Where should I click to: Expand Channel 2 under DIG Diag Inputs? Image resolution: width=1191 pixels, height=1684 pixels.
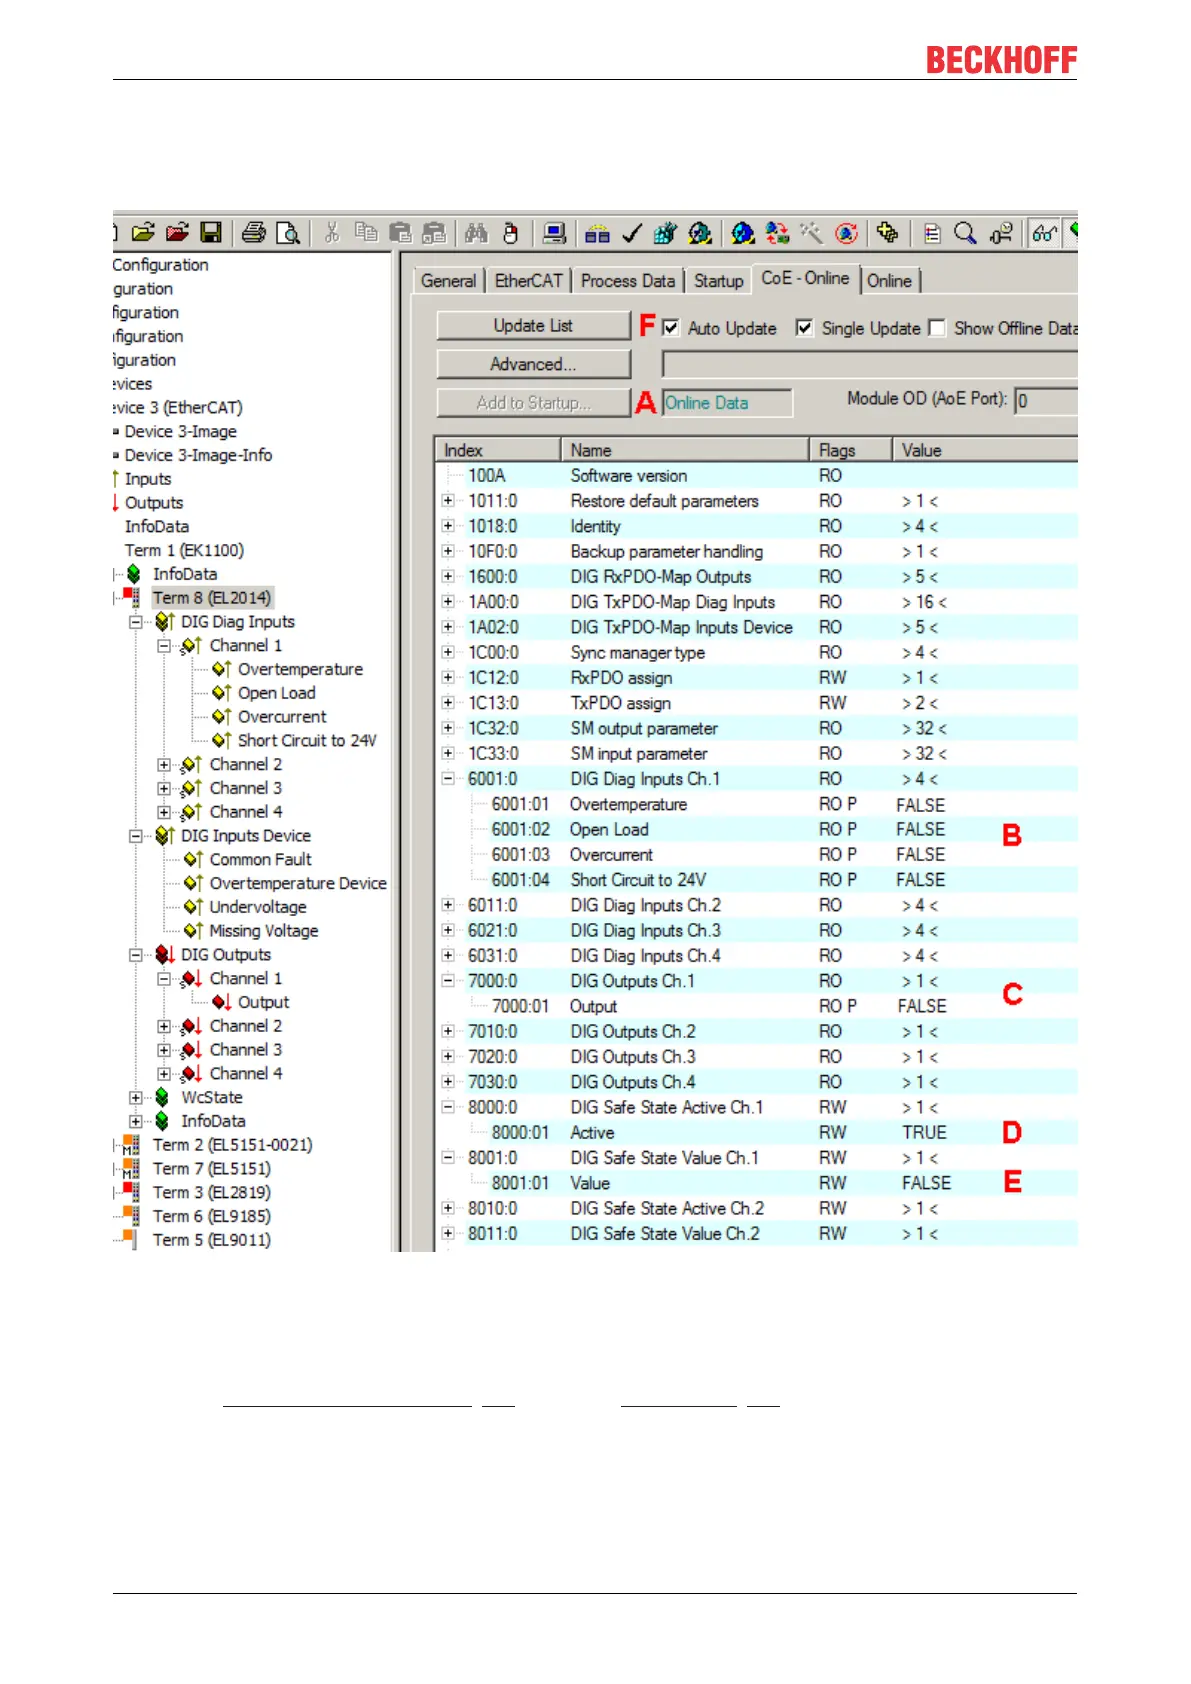pos(164,765)
